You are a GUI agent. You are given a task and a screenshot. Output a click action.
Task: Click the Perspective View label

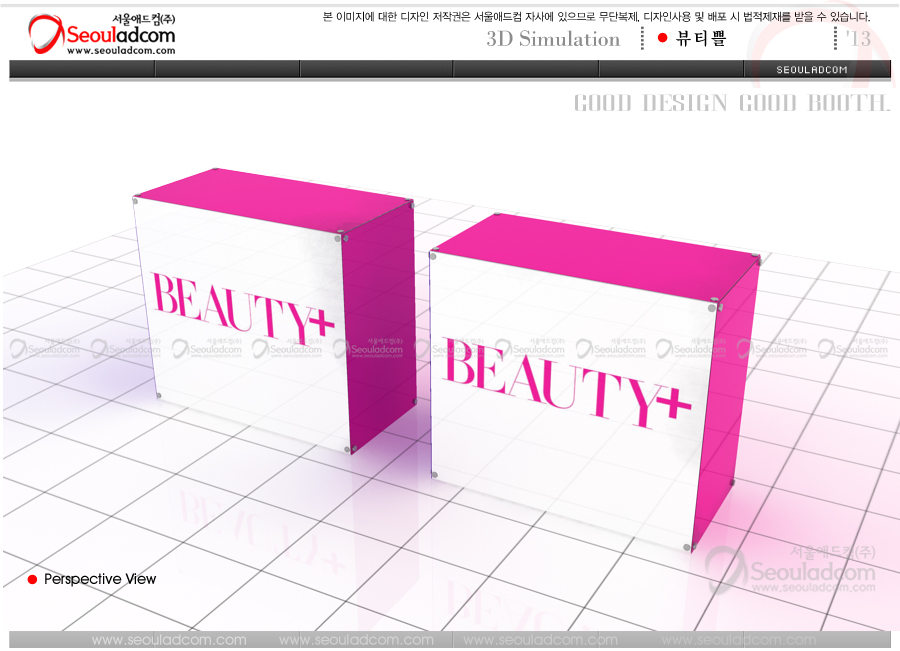pos(100,580)
